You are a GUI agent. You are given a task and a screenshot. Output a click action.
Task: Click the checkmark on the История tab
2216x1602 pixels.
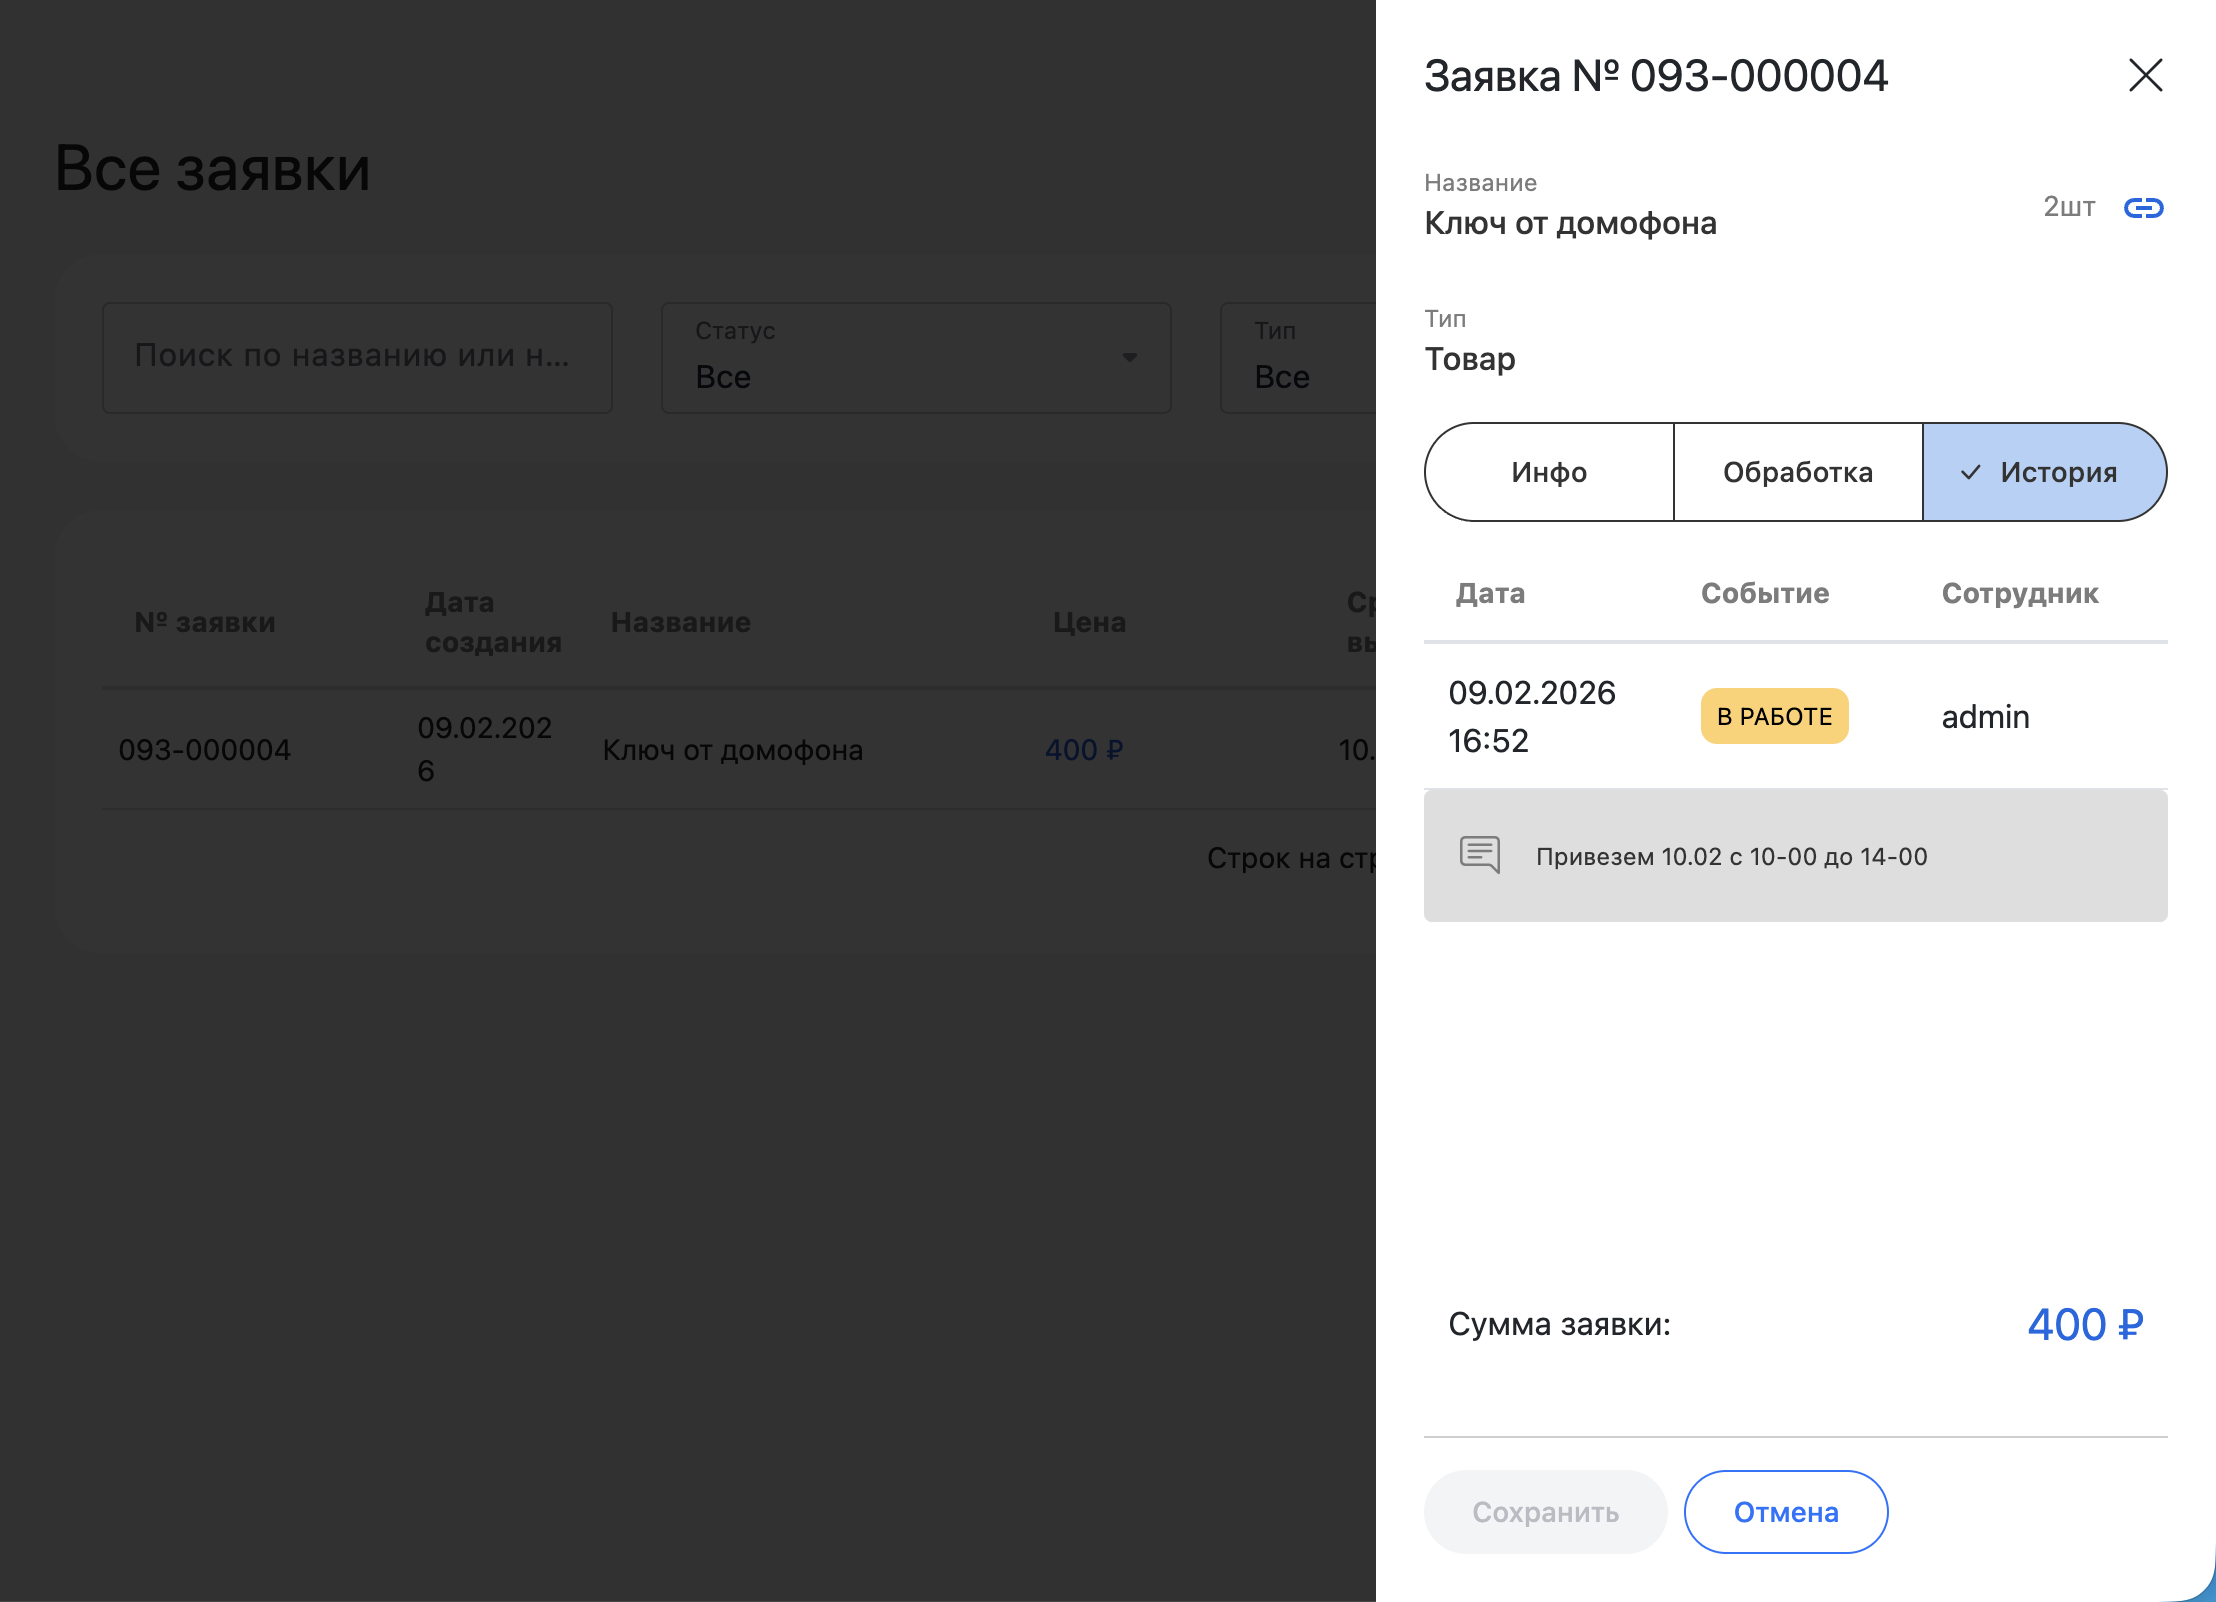coord(1970,473)
